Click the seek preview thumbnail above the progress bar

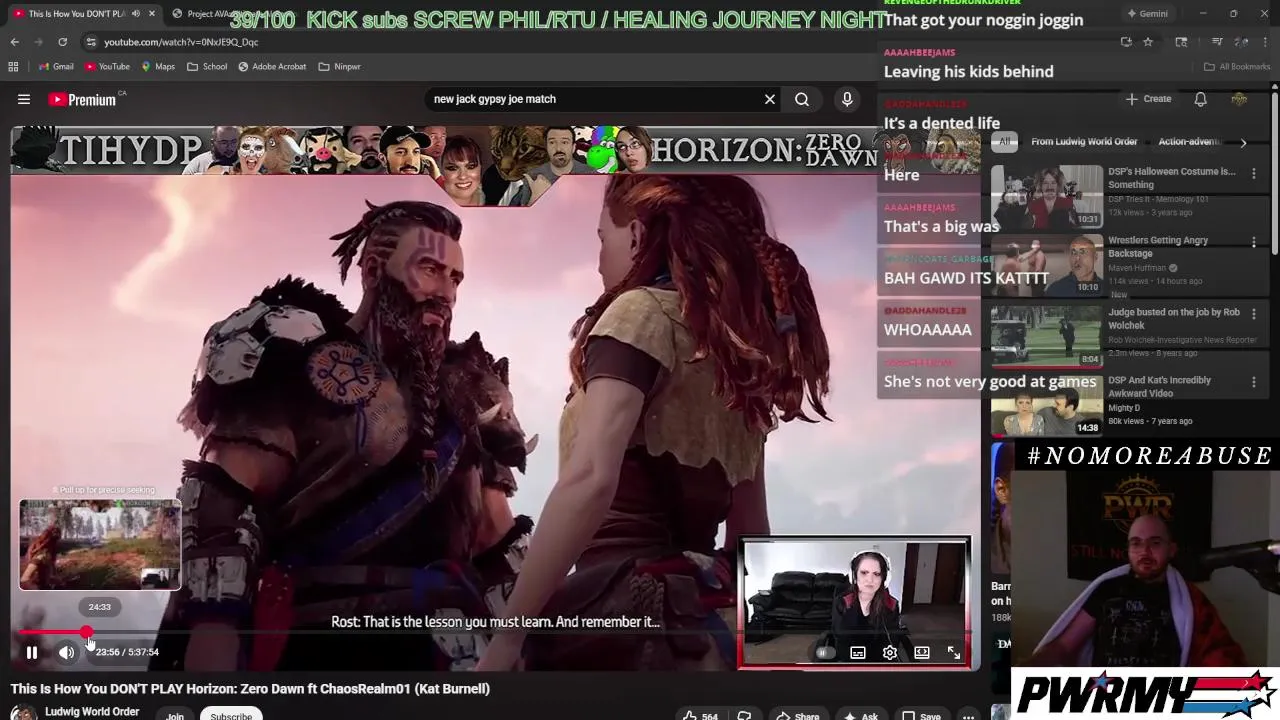coord(100,545)
